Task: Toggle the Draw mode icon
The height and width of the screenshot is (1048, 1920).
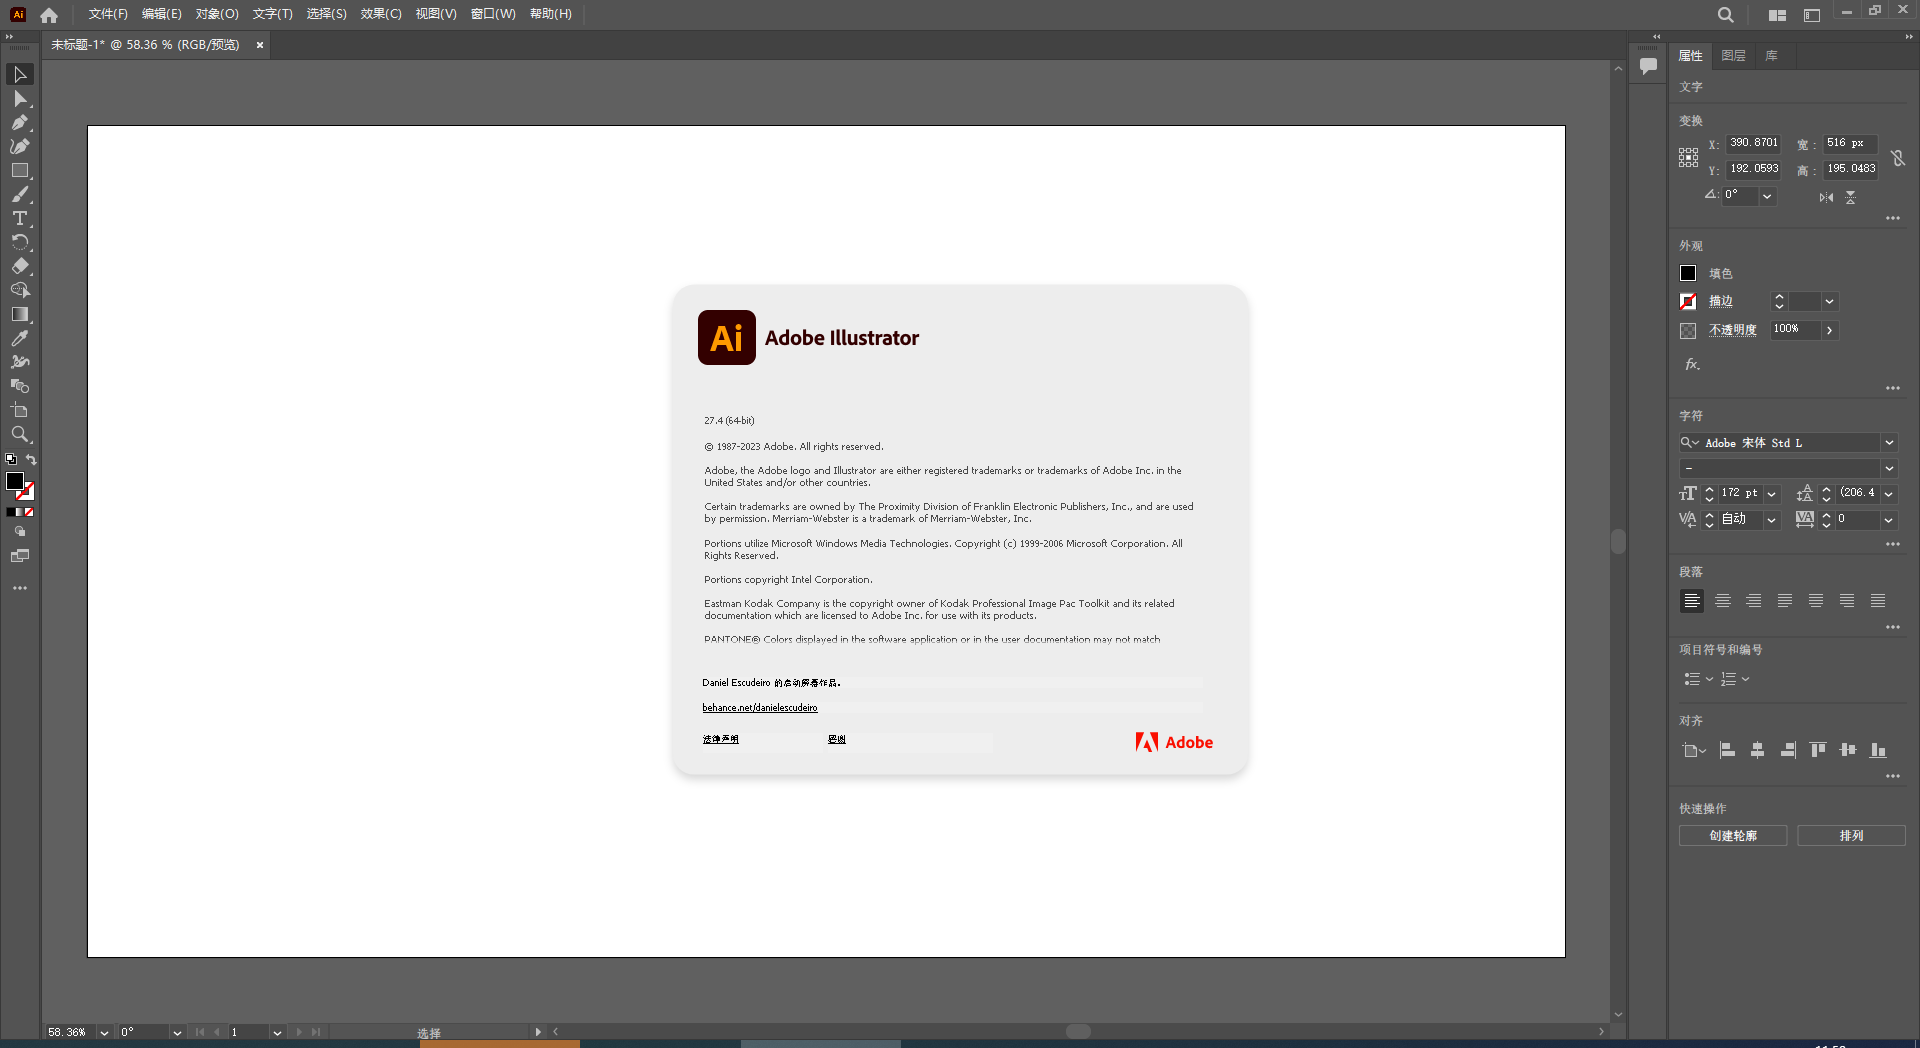Action: [x=19, y=532]
